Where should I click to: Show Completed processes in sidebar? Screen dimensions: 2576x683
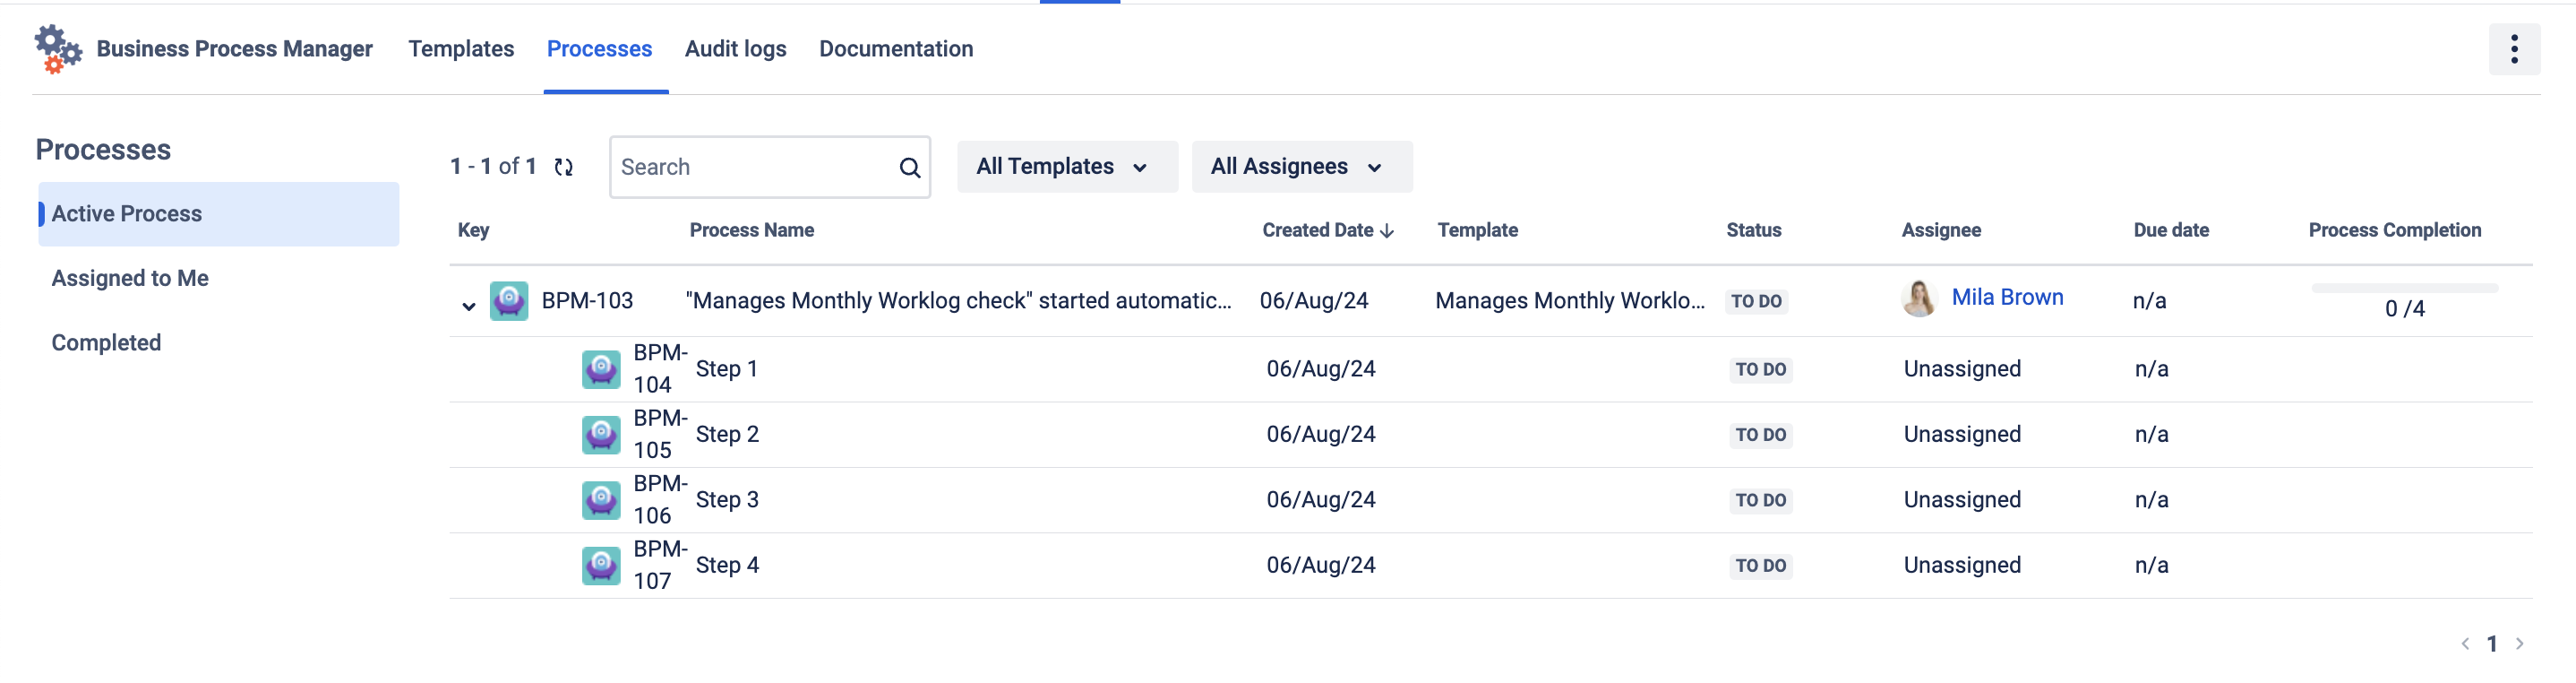pos(106,343)
